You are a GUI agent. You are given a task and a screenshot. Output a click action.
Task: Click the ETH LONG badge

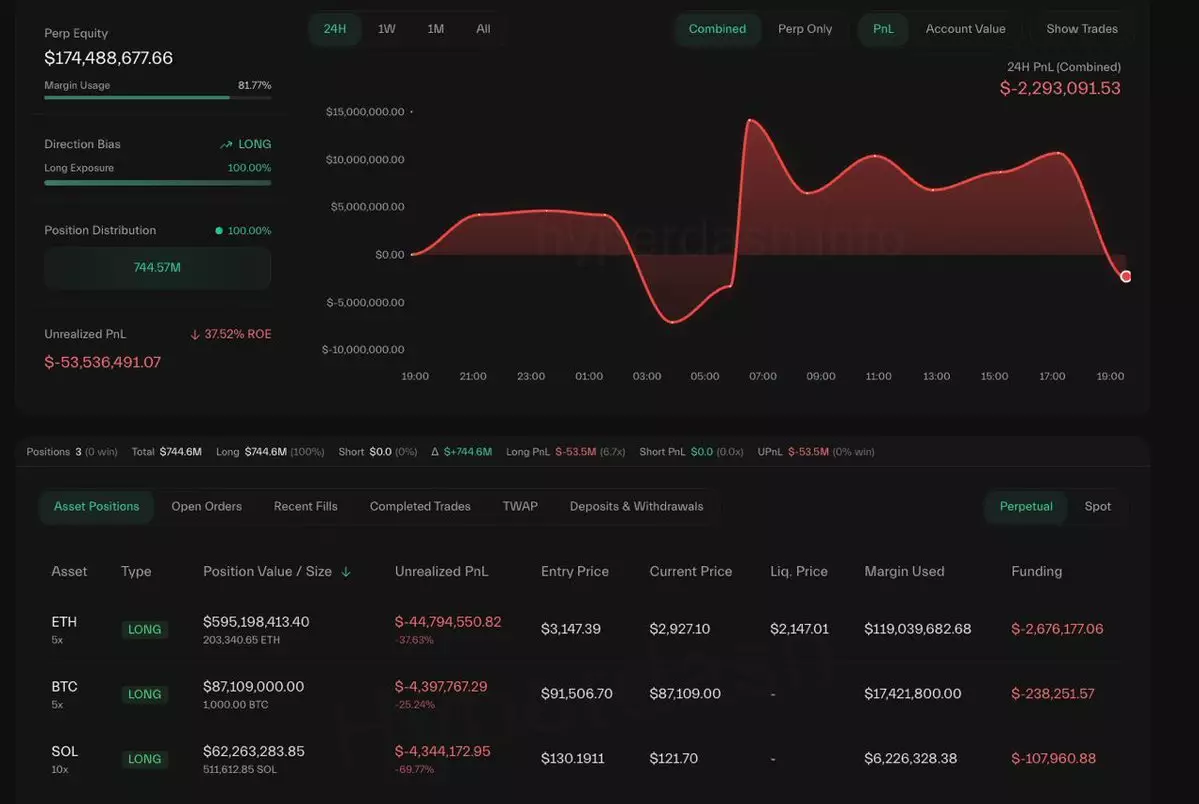point(144,630)
